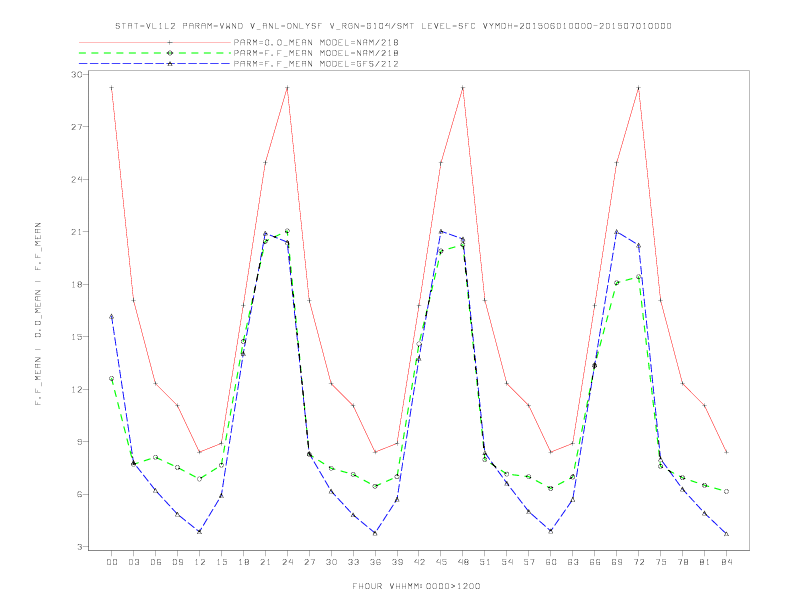Image resolution: width=792 pixels, height=612 pixels.
Task: Click x-axis forecast hour tick 24
Action: point(287,562)
